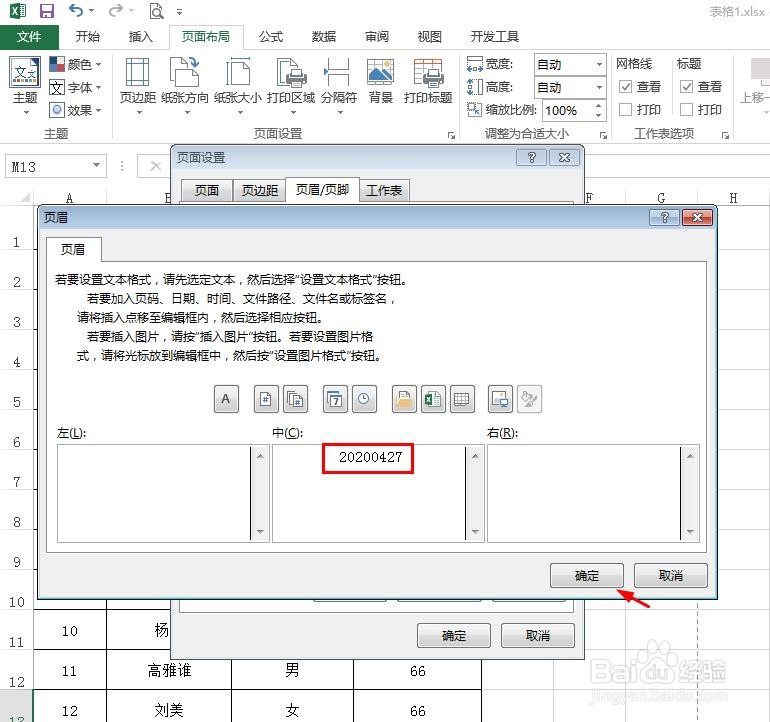Switch to 开始 (Home) ribbon tab
Screen dimensions: 770x722
pyautogui.click(x=88, y=37)
